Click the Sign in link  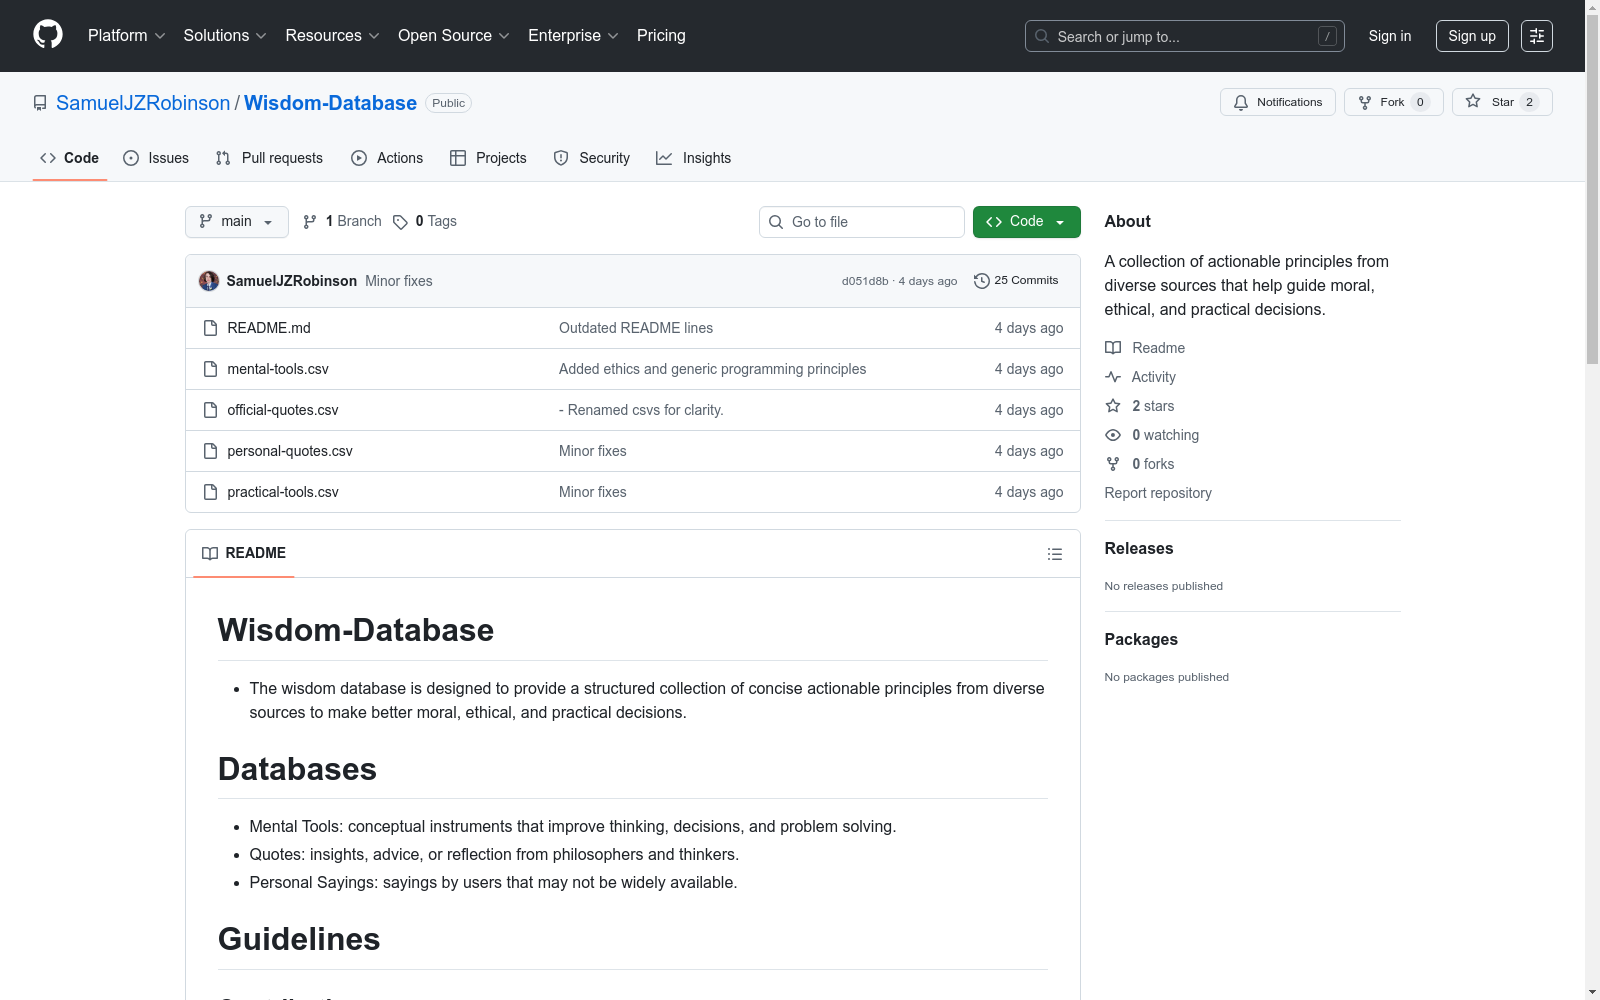coord(1390,36)
